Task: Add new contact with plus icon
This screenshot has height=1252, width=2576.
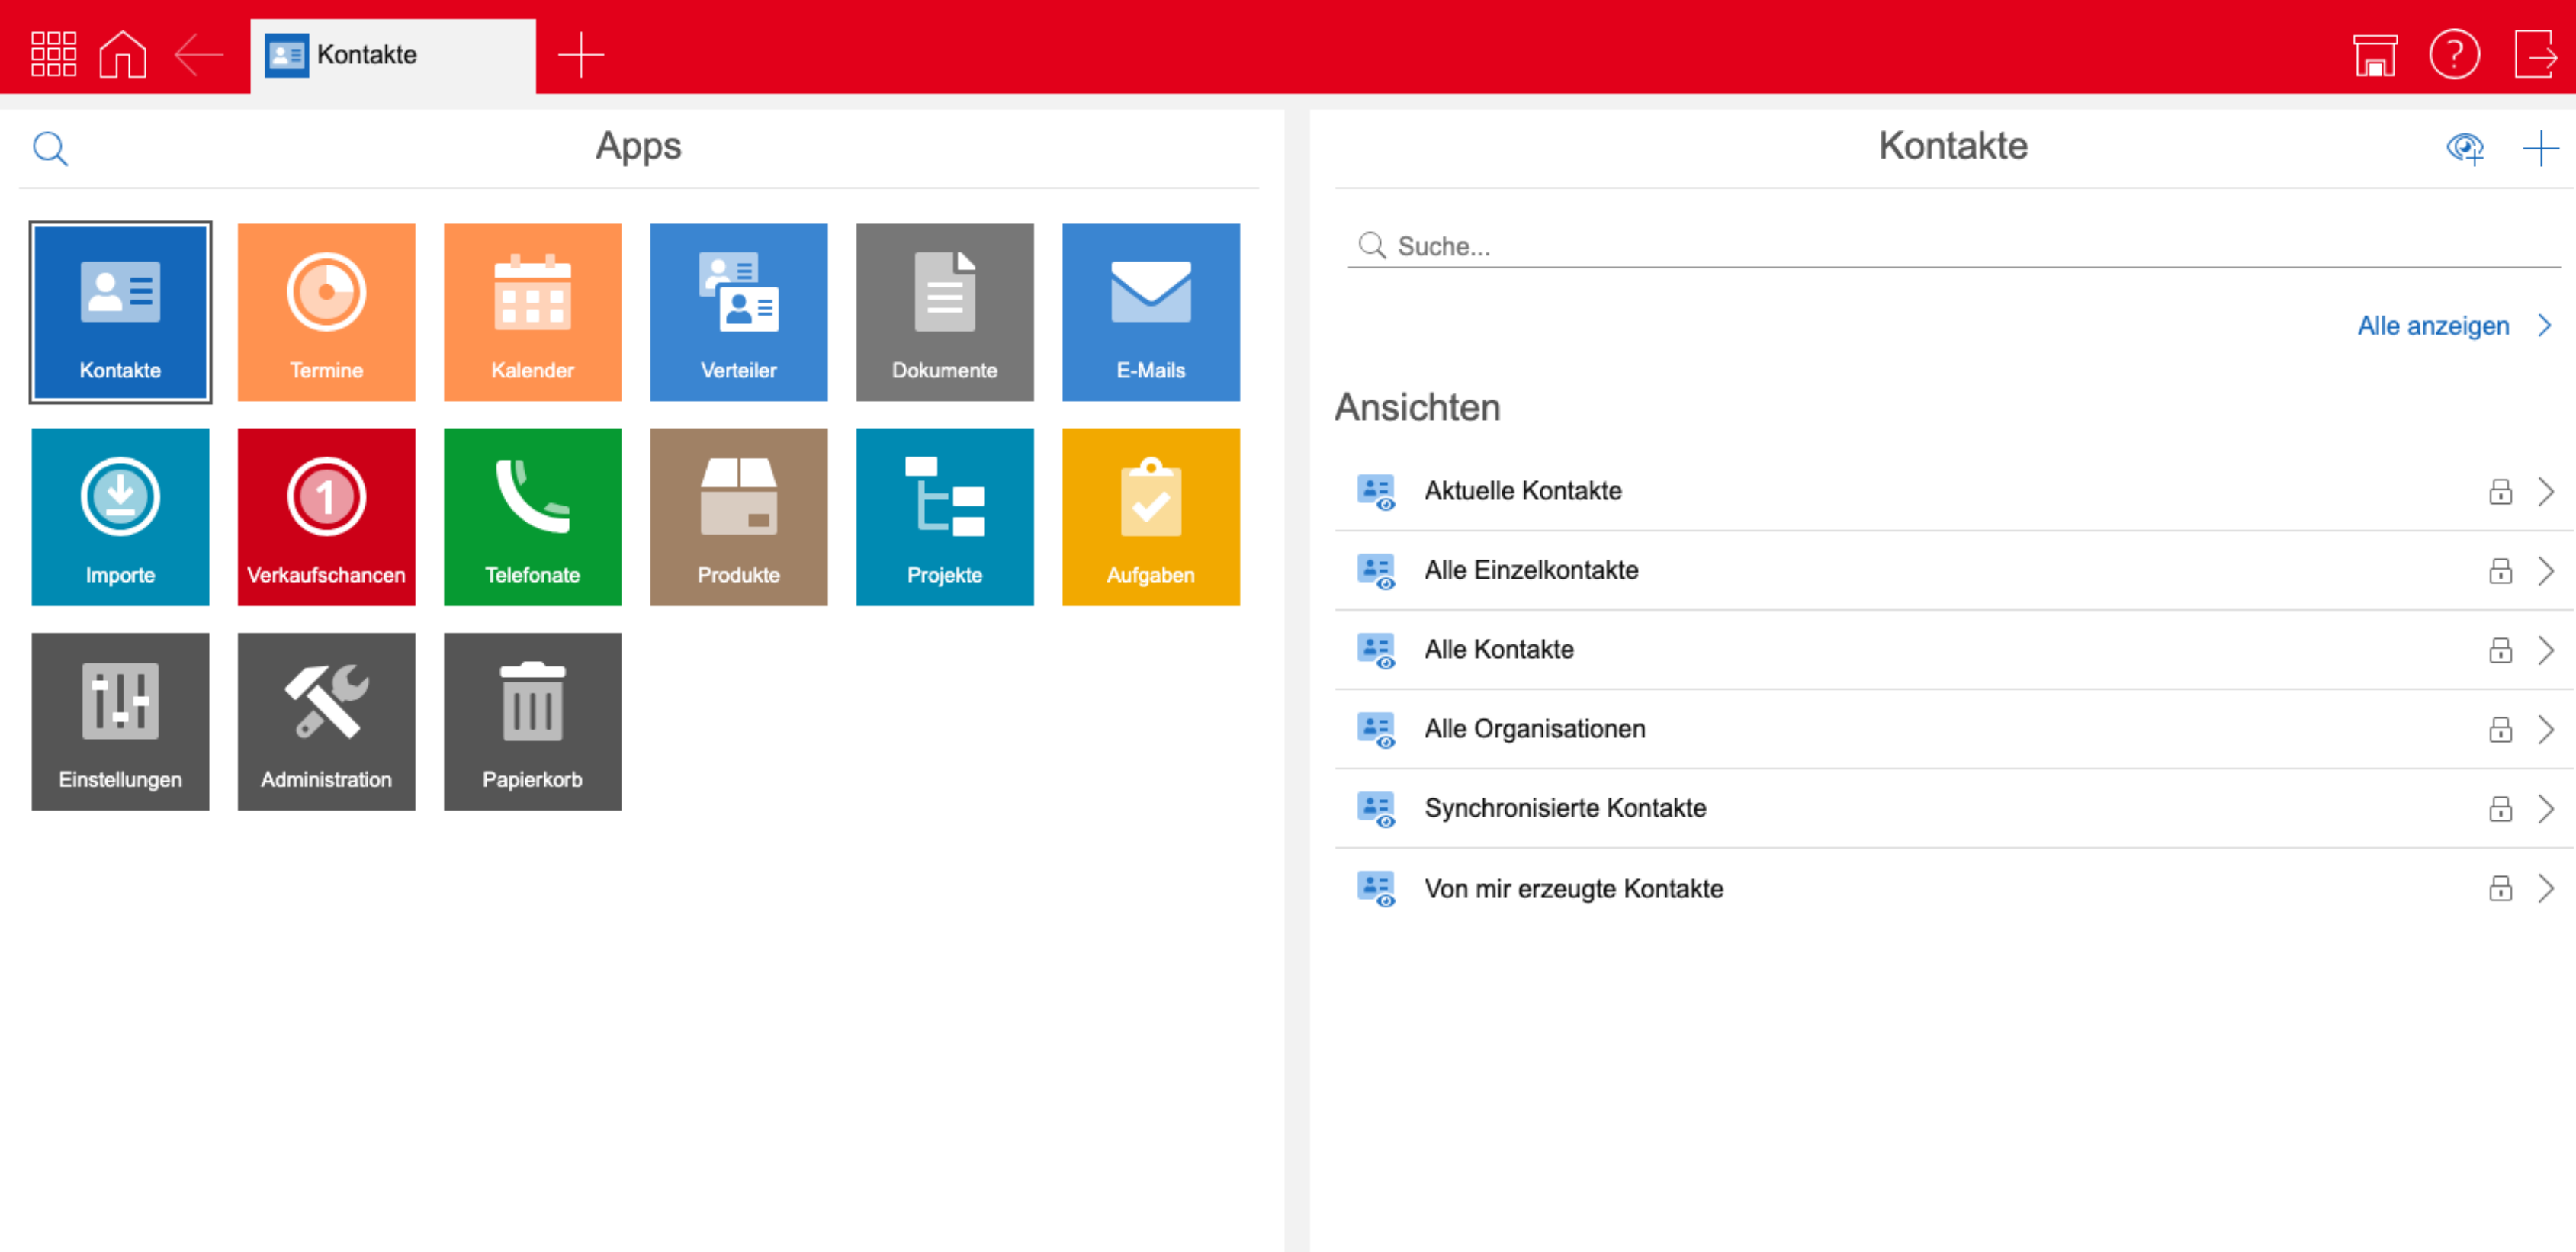Action: (2540, 149)
